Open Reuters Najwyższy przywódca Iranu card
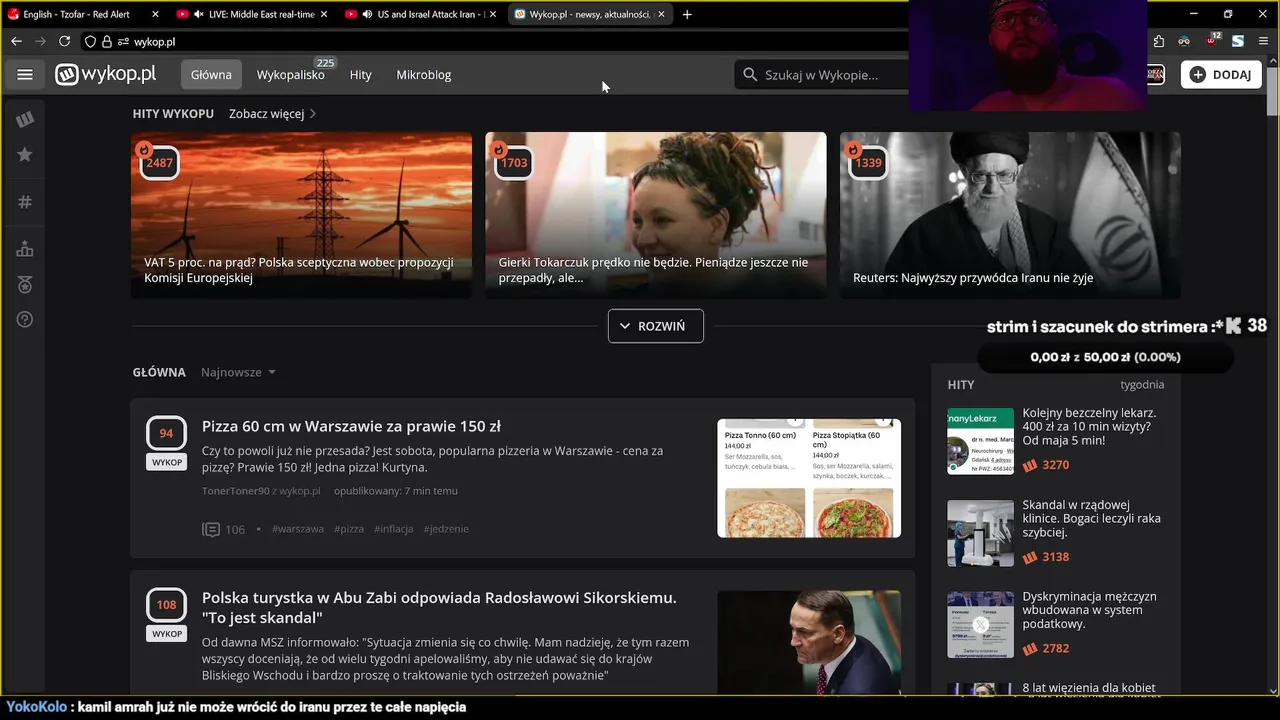 click(1010, 215)
